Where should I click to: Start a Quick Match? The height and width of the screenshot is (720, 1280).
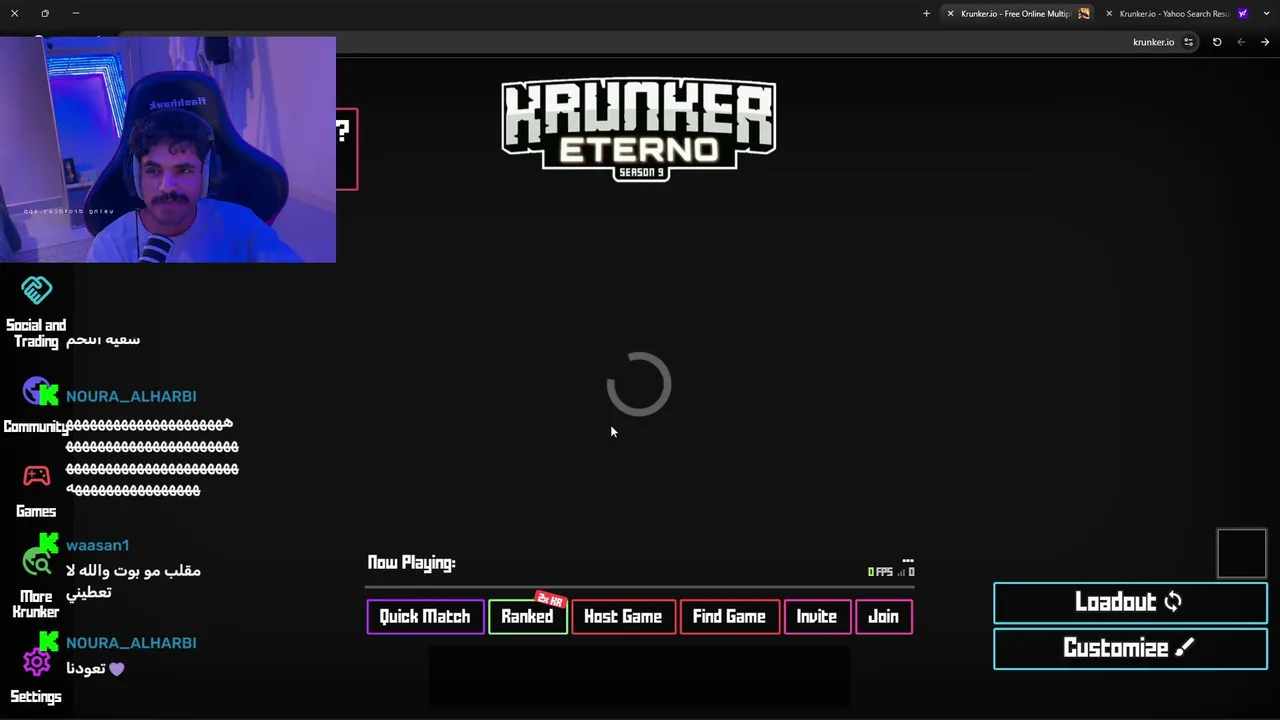(425, 617)
